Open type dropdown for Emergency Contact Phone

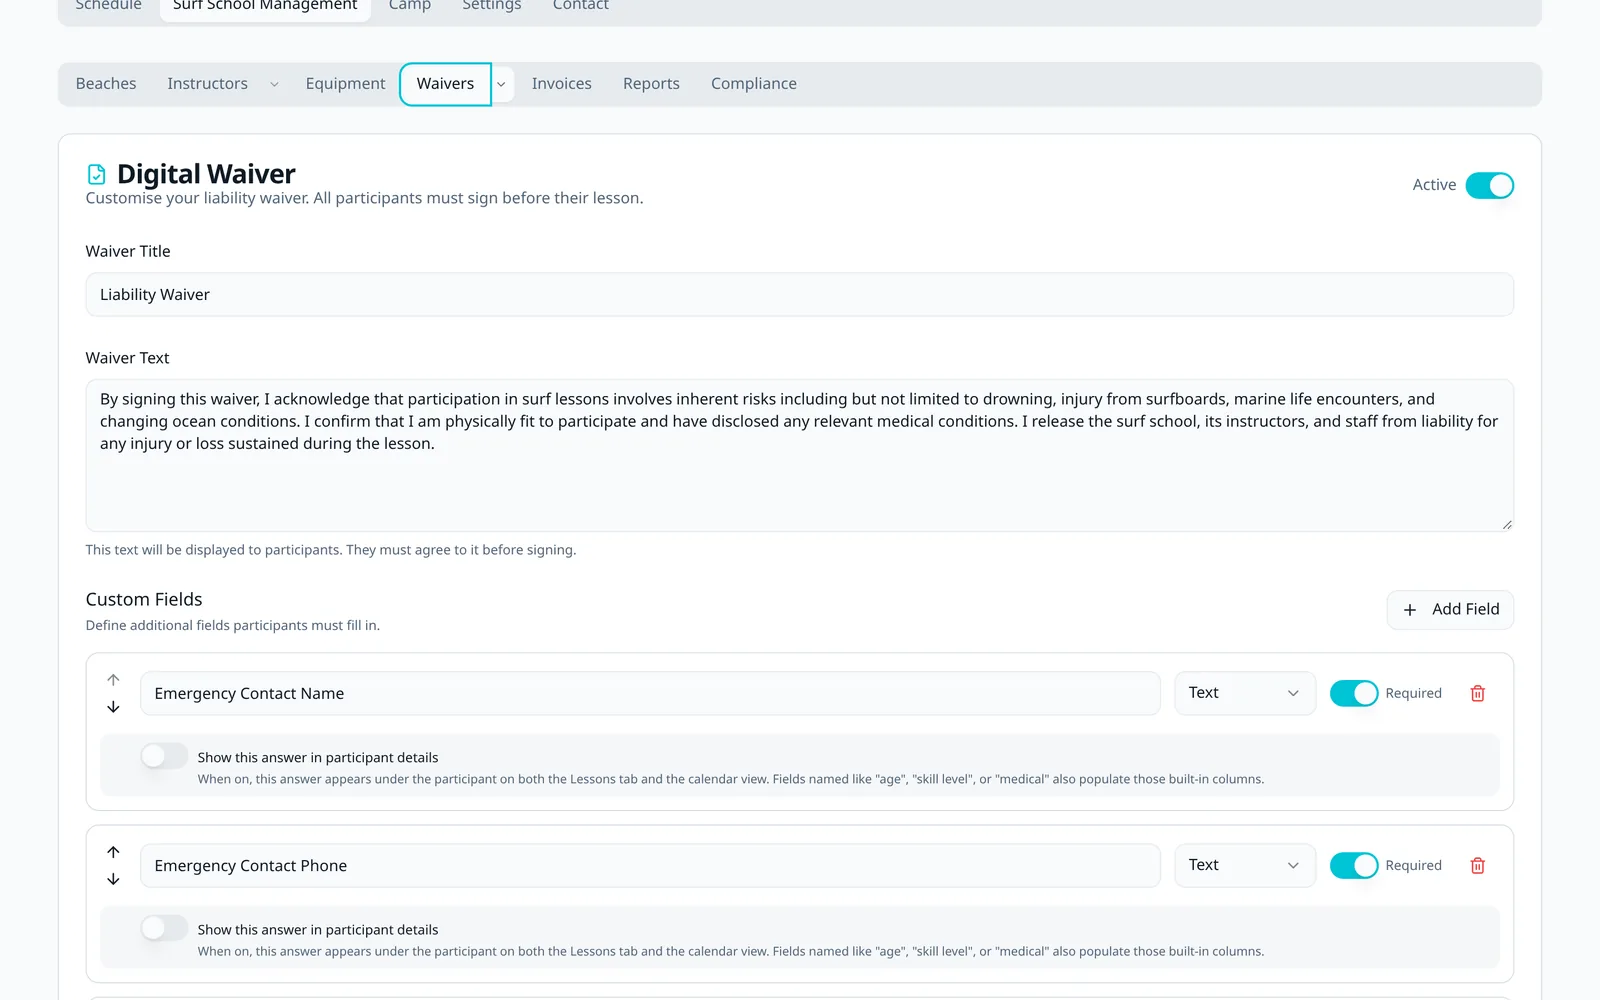pyautogui.click(x=1245, y=865)
